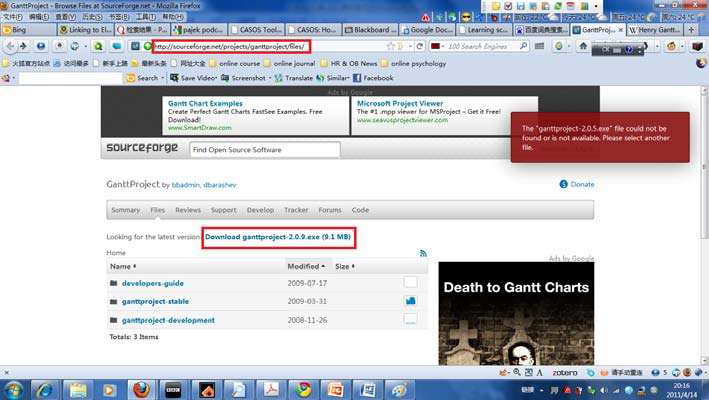
Task: Click Download ganttproject-2.0.9.exe link
Action: point(277,237)
